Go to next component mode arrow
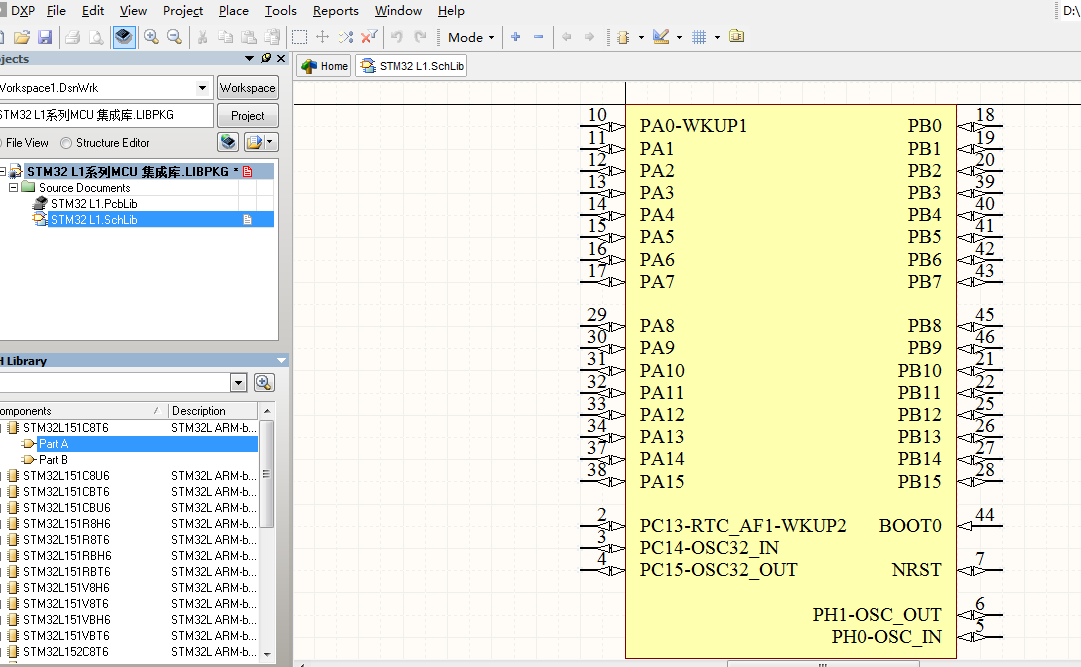The height and width of the screenshot is (667, 1081). tap(589, 37)
